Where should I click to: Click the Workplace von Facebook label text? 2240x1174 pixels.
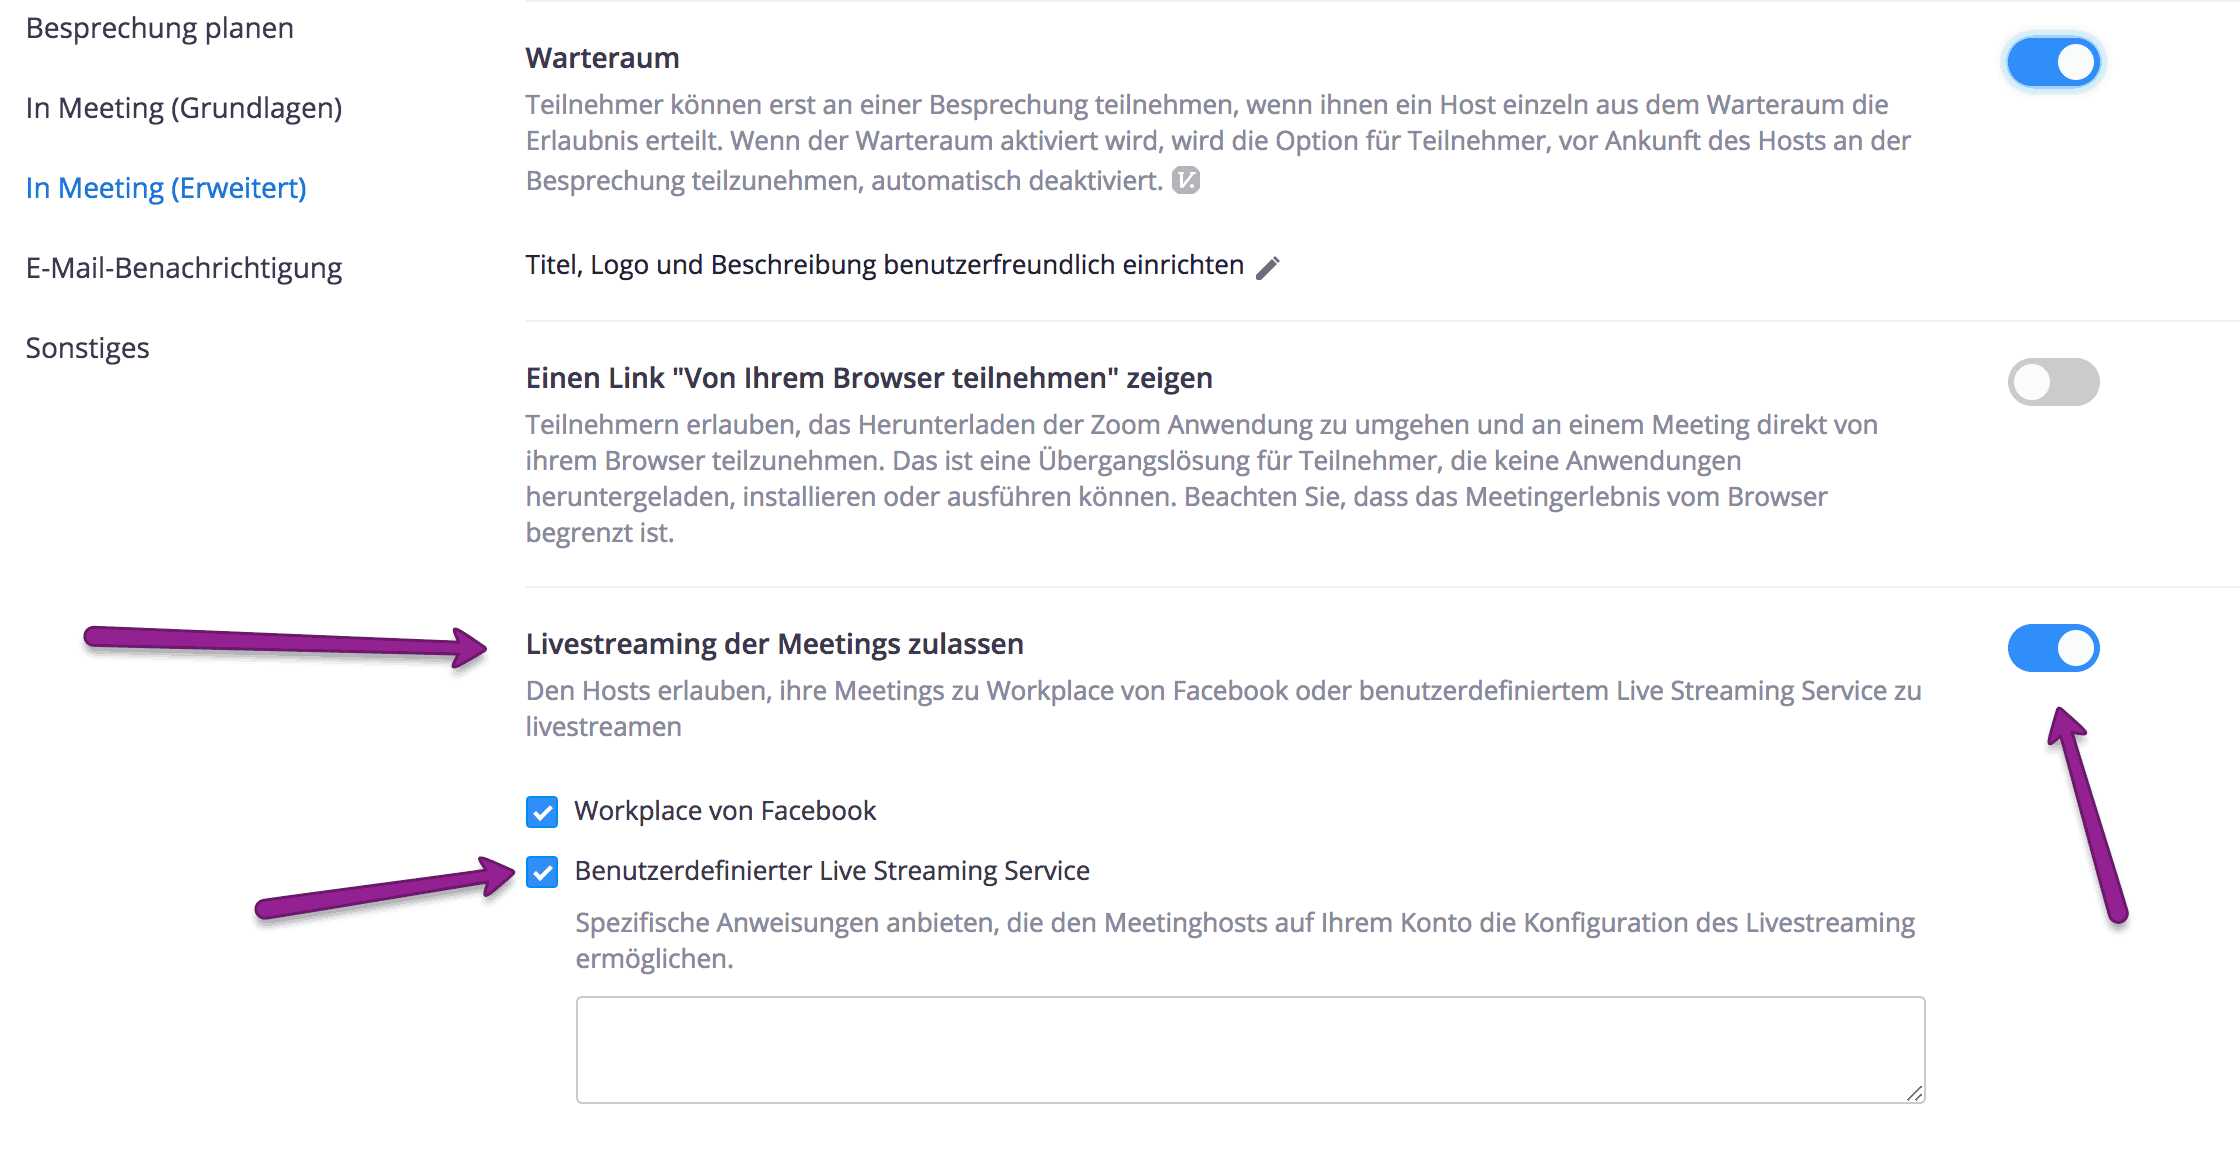(x=724, y=811)
